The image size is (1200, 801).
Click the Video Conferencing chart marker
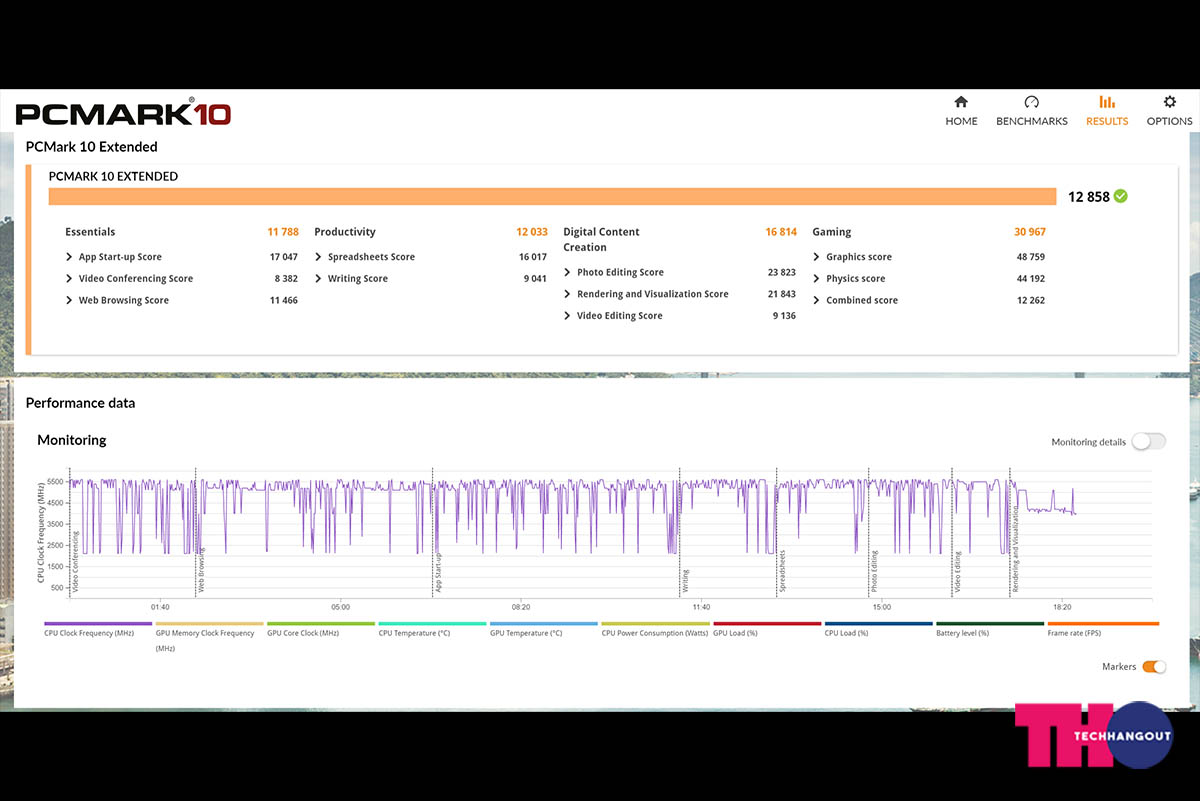[76, 563]
